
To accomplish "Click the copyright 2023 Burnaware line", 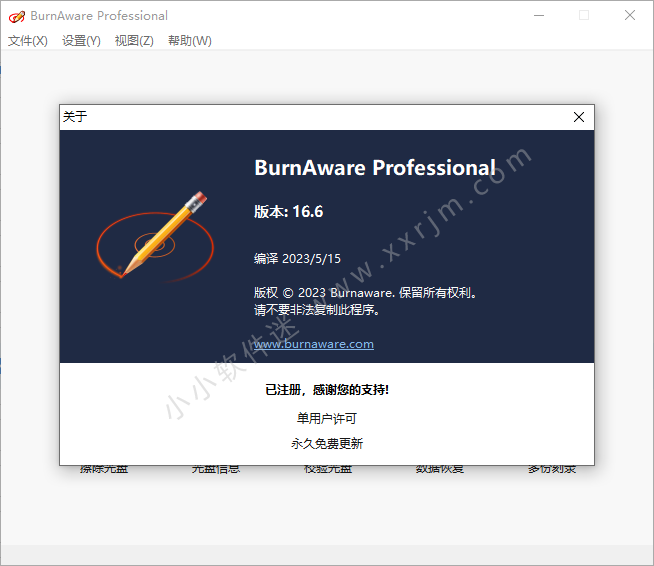I will [x=365, y=293].
